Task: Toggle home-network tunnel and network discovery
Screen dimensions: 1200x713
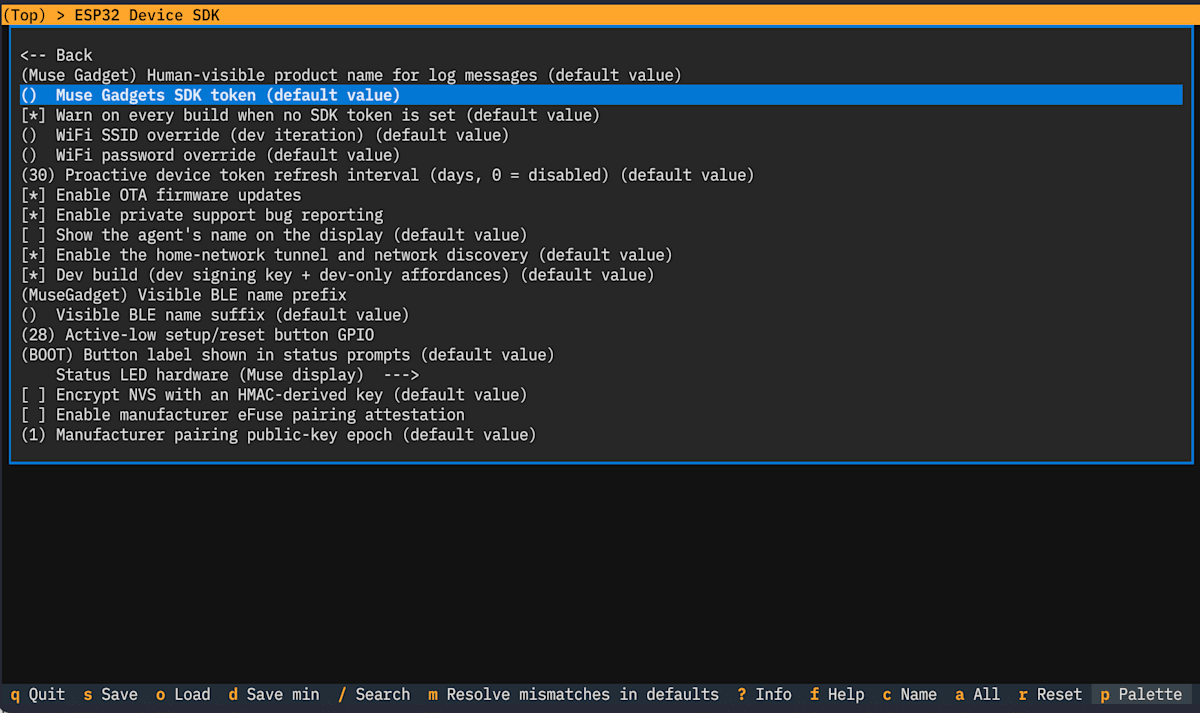Action: (347, 255)
